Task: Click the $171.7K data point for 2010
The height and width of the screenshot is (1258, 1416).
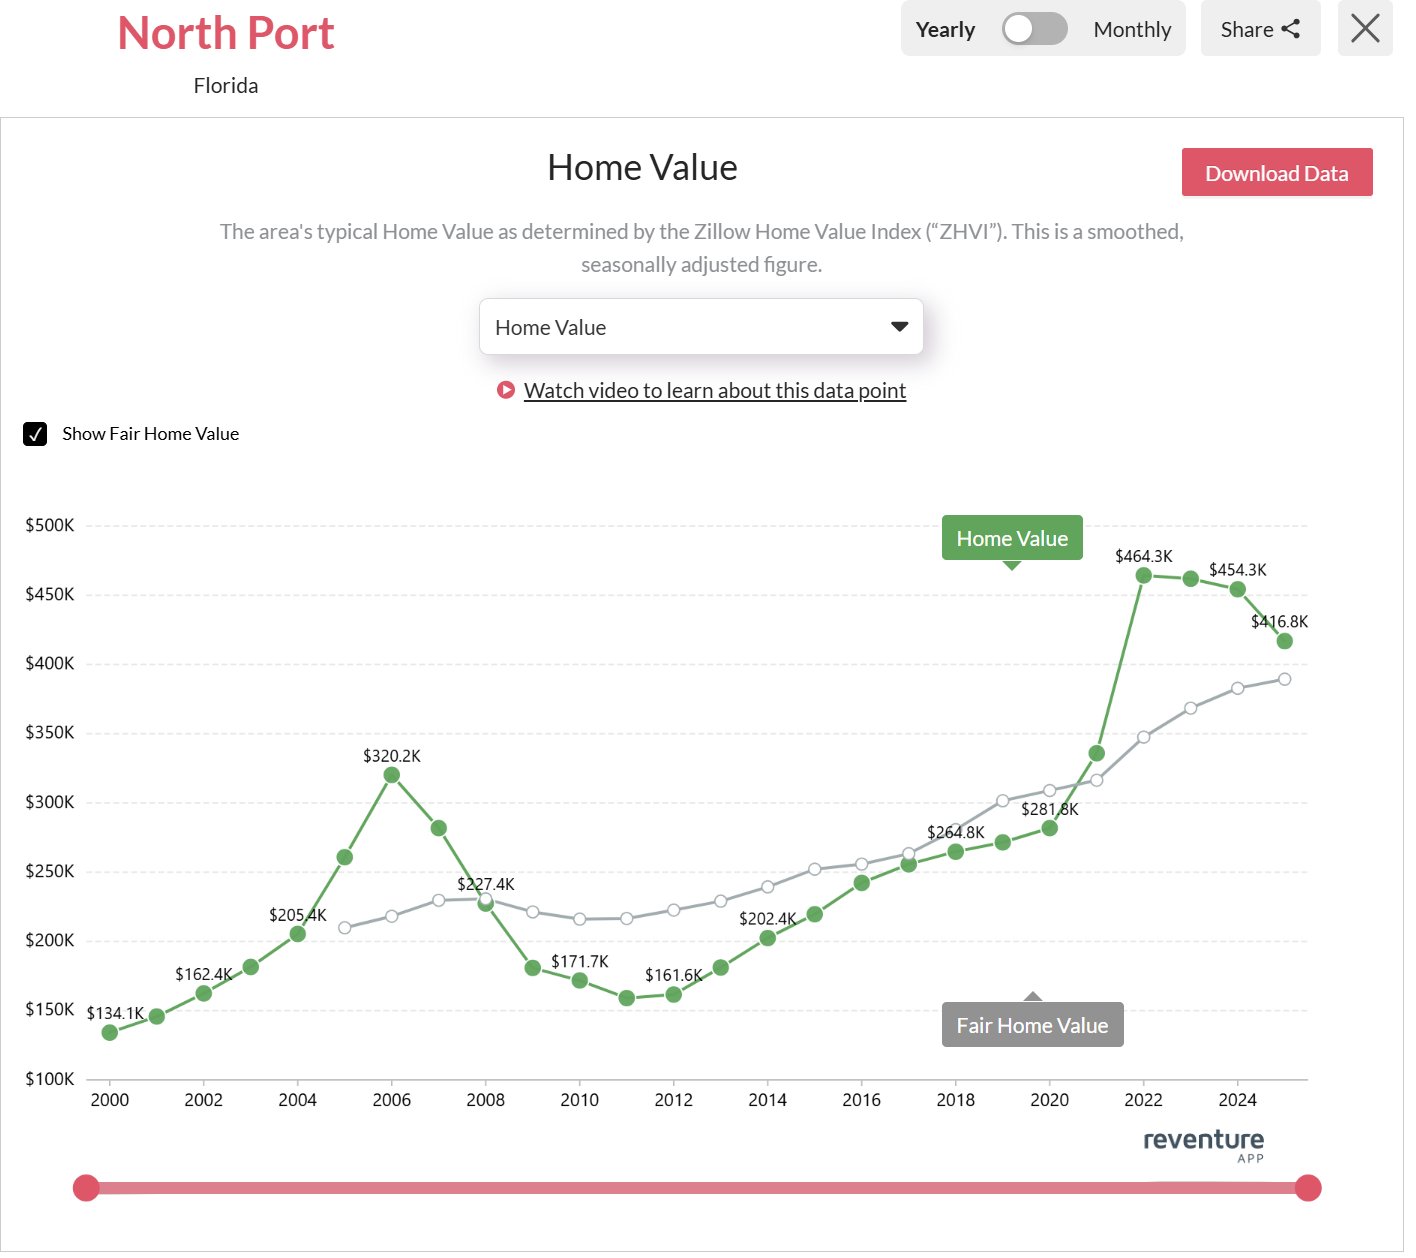Action: (x=580, y=980)
